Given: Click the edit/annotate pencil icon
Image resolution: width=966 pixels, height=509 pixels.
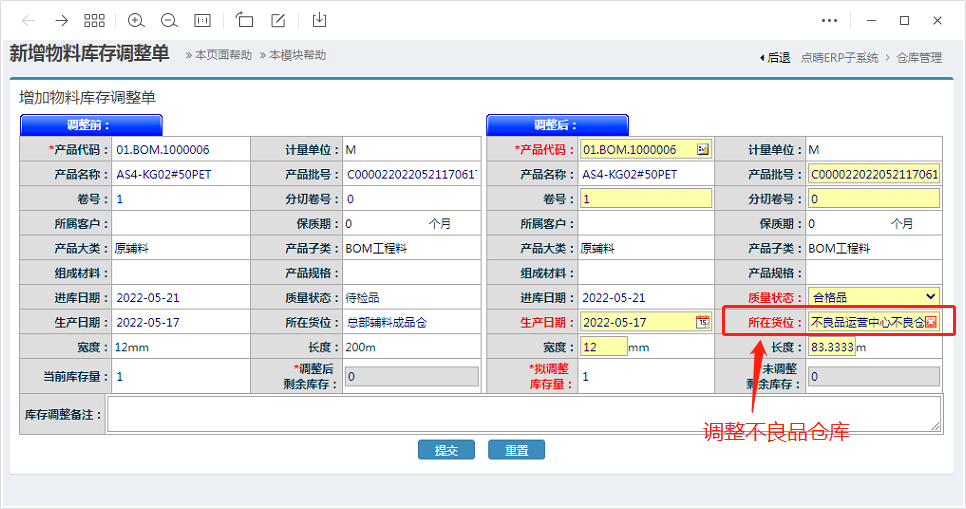Looking at the screenshot, I should point(278,20).
